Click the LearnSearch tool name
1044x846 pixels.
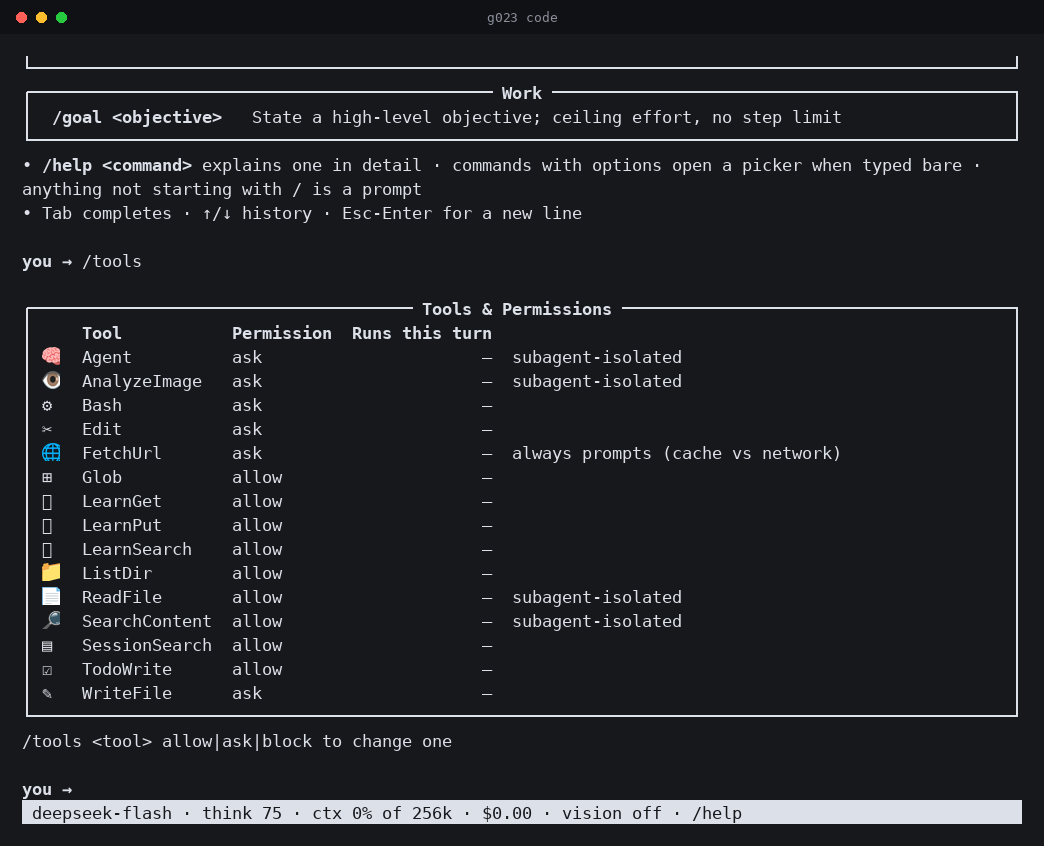point(136,549)
